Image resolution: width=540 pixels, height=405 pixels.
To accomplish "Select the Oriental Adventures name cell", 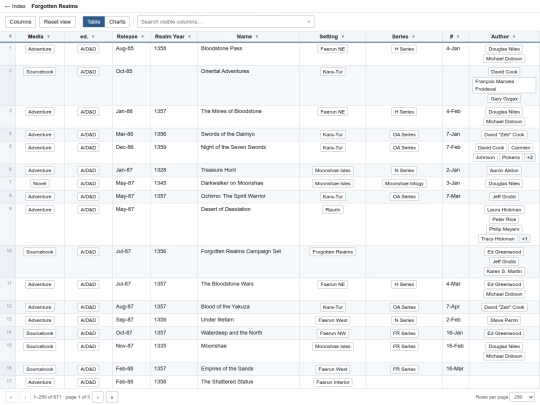I will tap(248, 85).
